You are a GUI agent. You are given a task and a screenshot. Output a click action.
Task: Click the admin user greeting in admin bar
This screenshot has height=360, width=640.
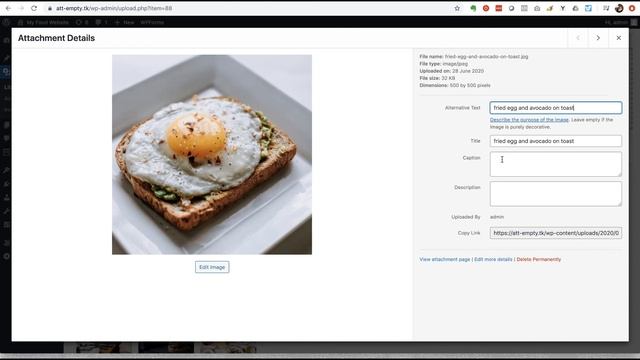[x=620, y=22]
